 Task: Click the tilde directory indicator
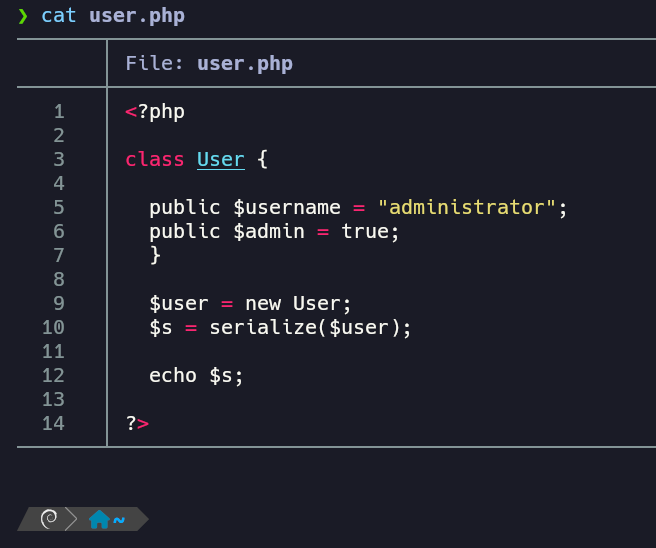tap(119, 520)
